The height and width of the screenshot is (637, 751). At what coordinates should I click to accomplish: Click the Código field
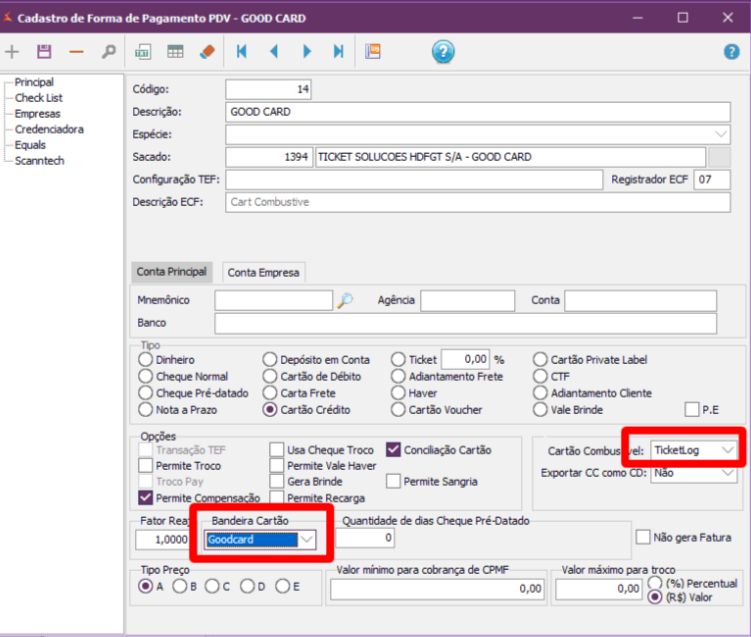point(268,90)
